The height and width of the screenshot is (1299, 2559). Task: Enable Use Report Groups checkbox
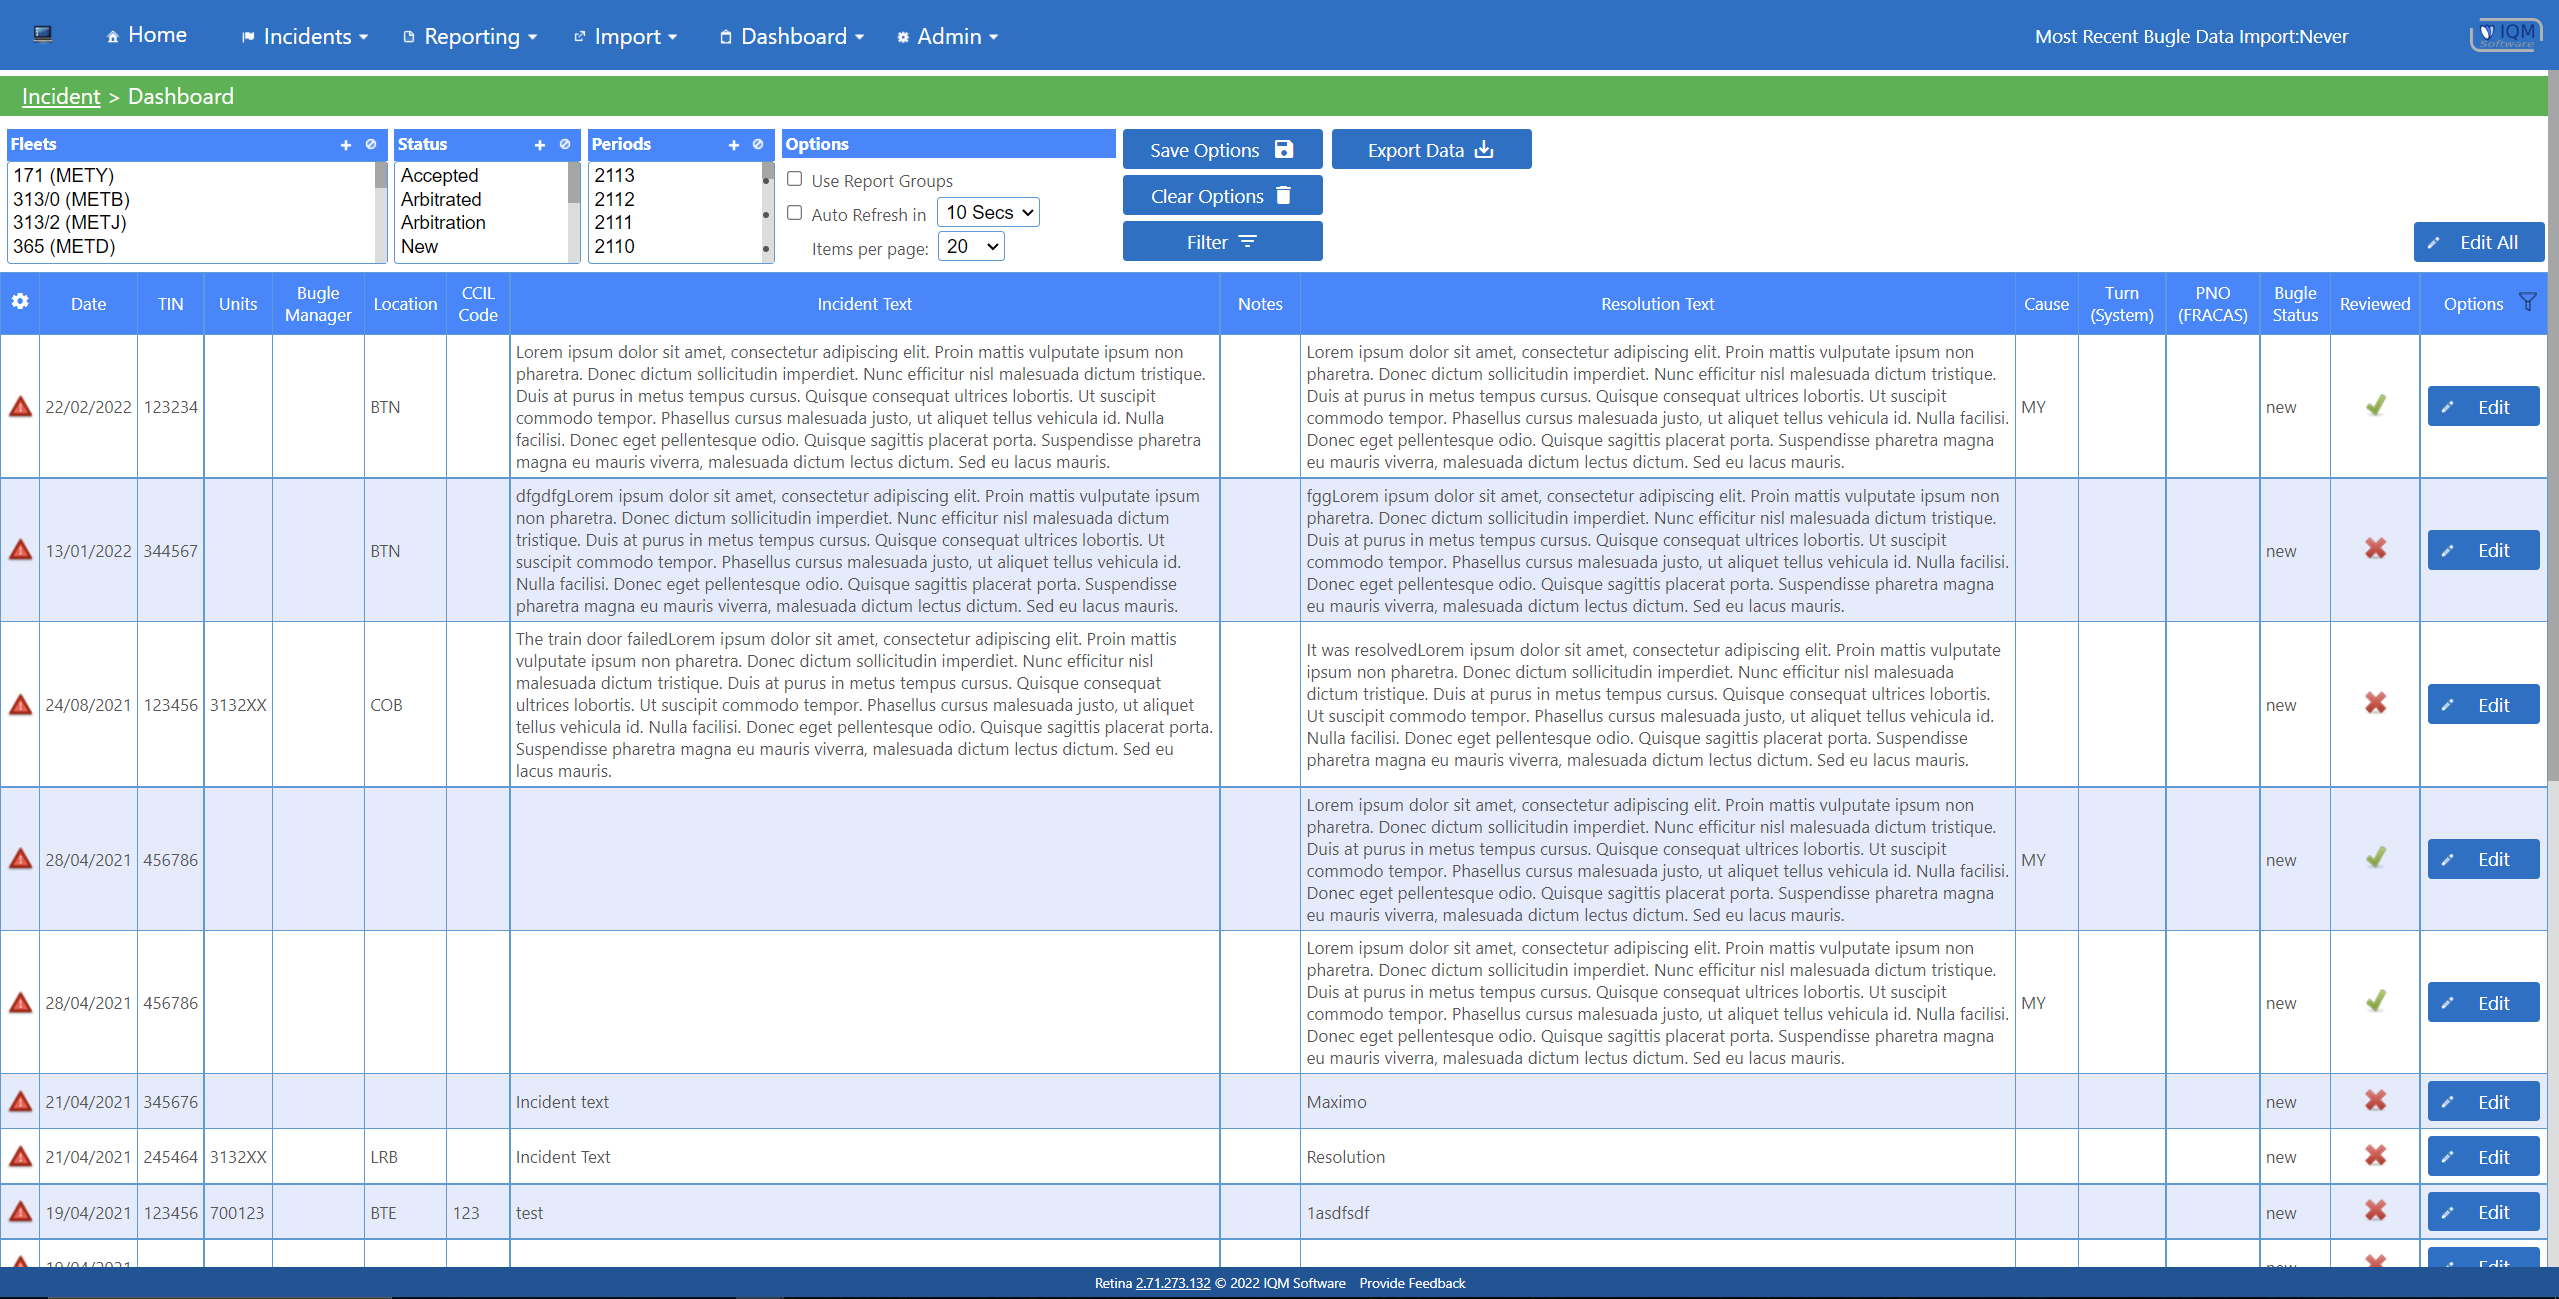pyautogui.click(x=795, y=180)
